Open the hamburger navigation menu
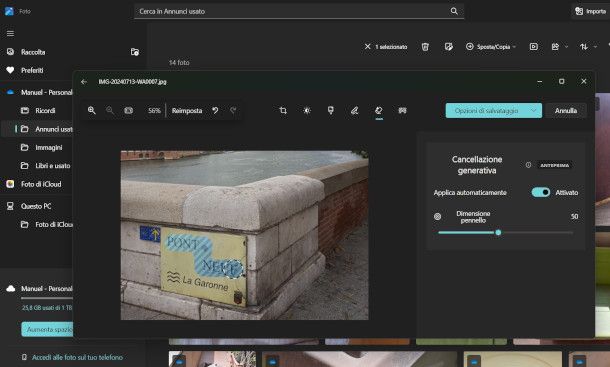610x367 pixels. click(x=11, y=33)
